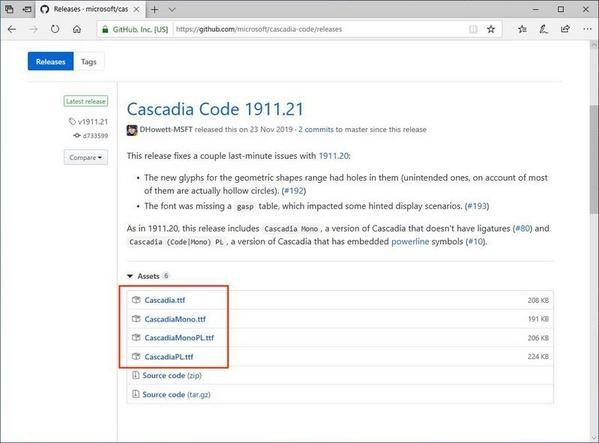Download CascadiaPL.ttf asset

pos(169,357)
